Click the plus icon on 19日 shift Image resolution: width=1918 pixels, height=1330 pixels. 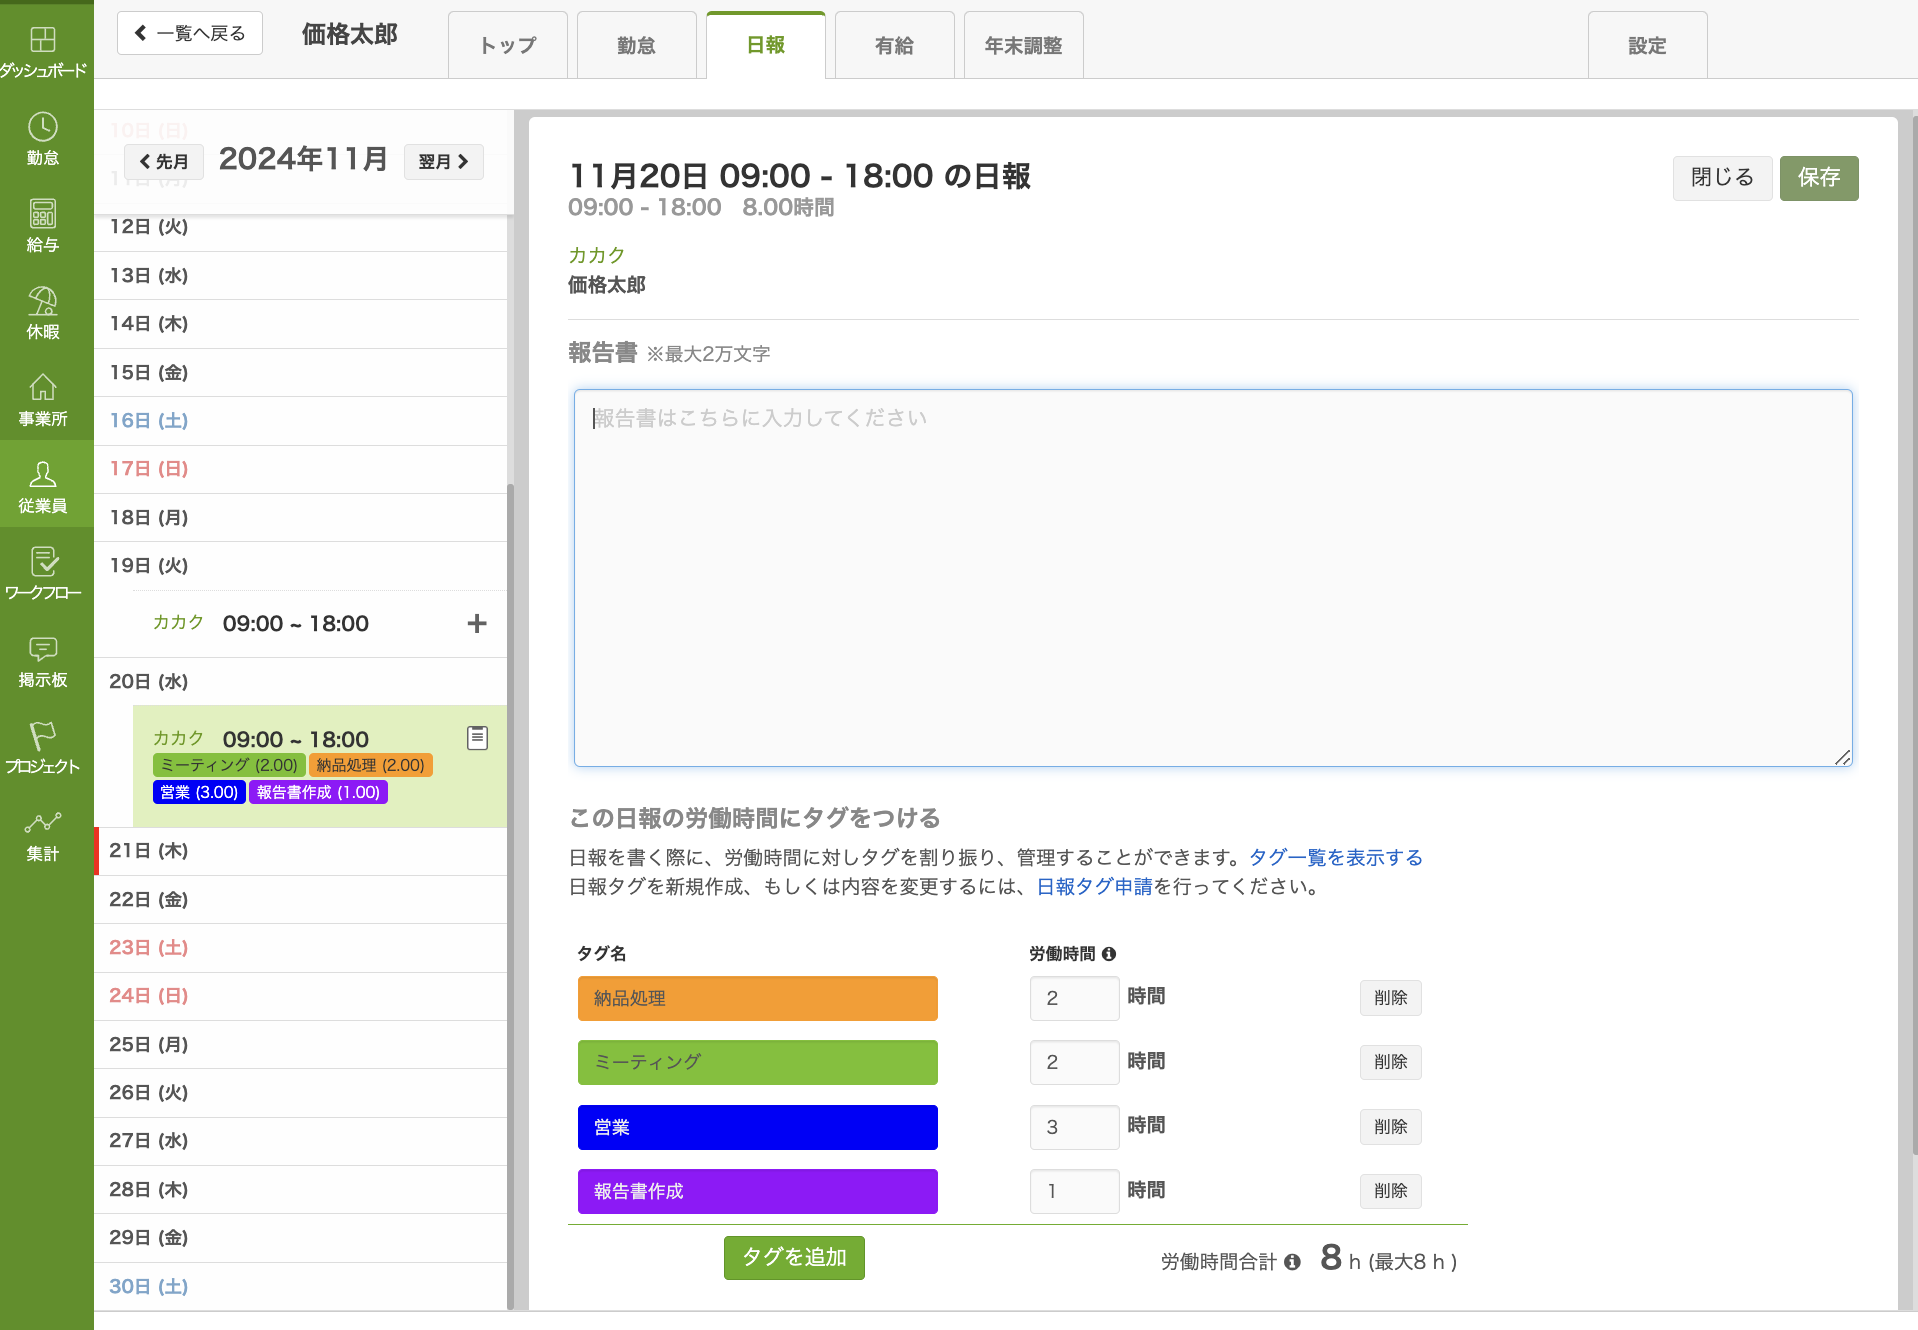tap(477, 624)
